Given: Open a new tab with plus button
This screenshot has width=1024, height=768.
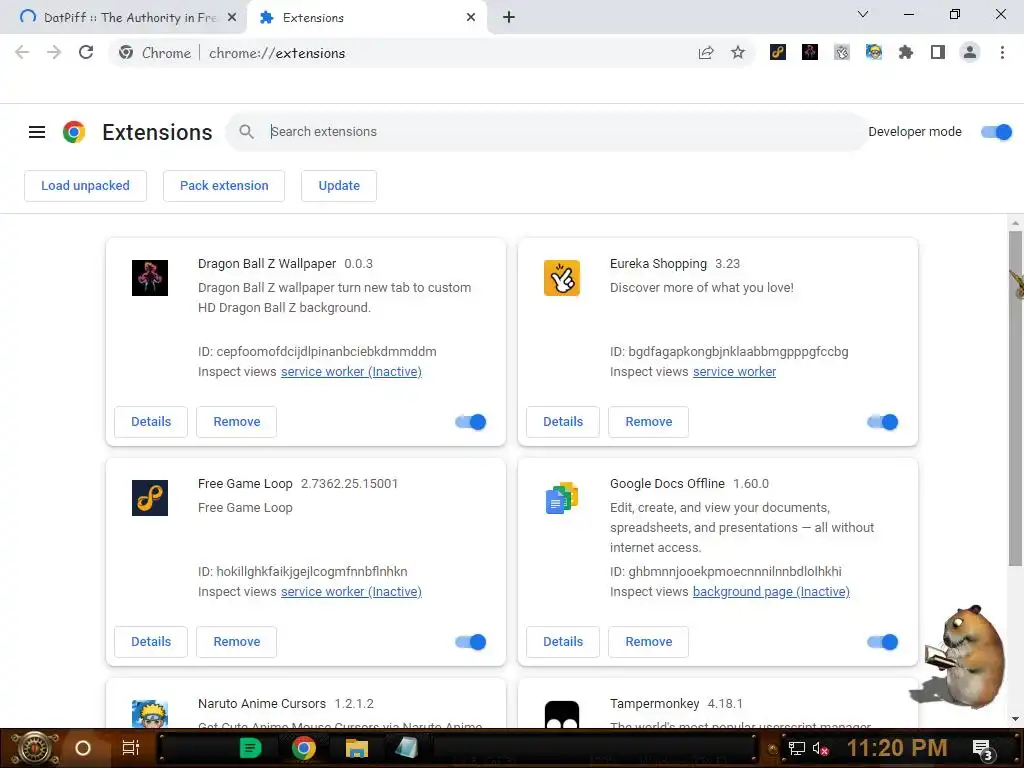Looking at the screenshot, I should point(509,17).
